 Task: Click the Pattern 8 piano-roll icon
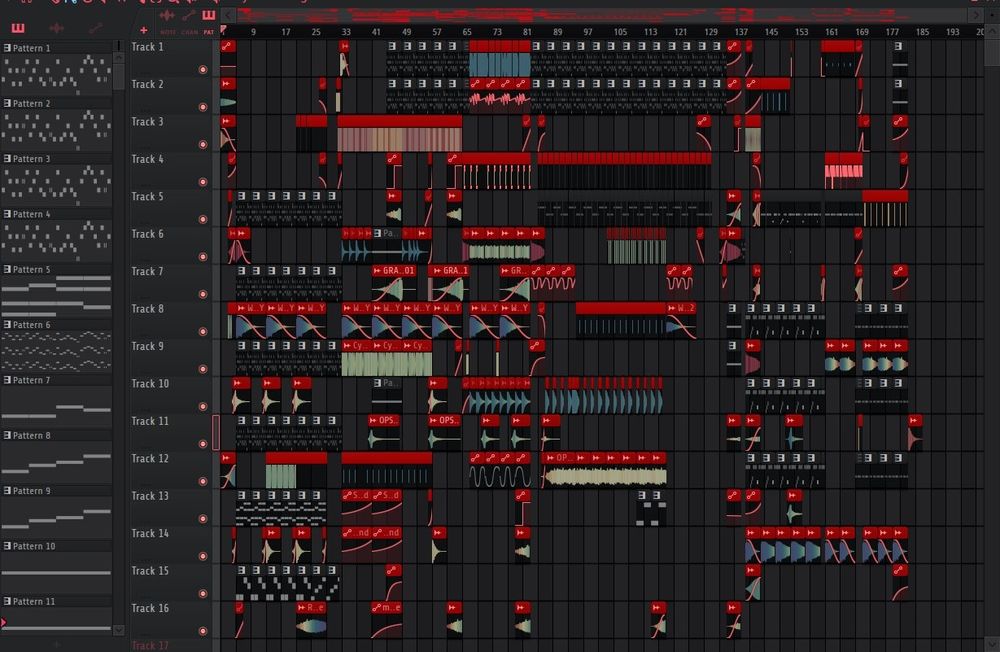[7, 436]
